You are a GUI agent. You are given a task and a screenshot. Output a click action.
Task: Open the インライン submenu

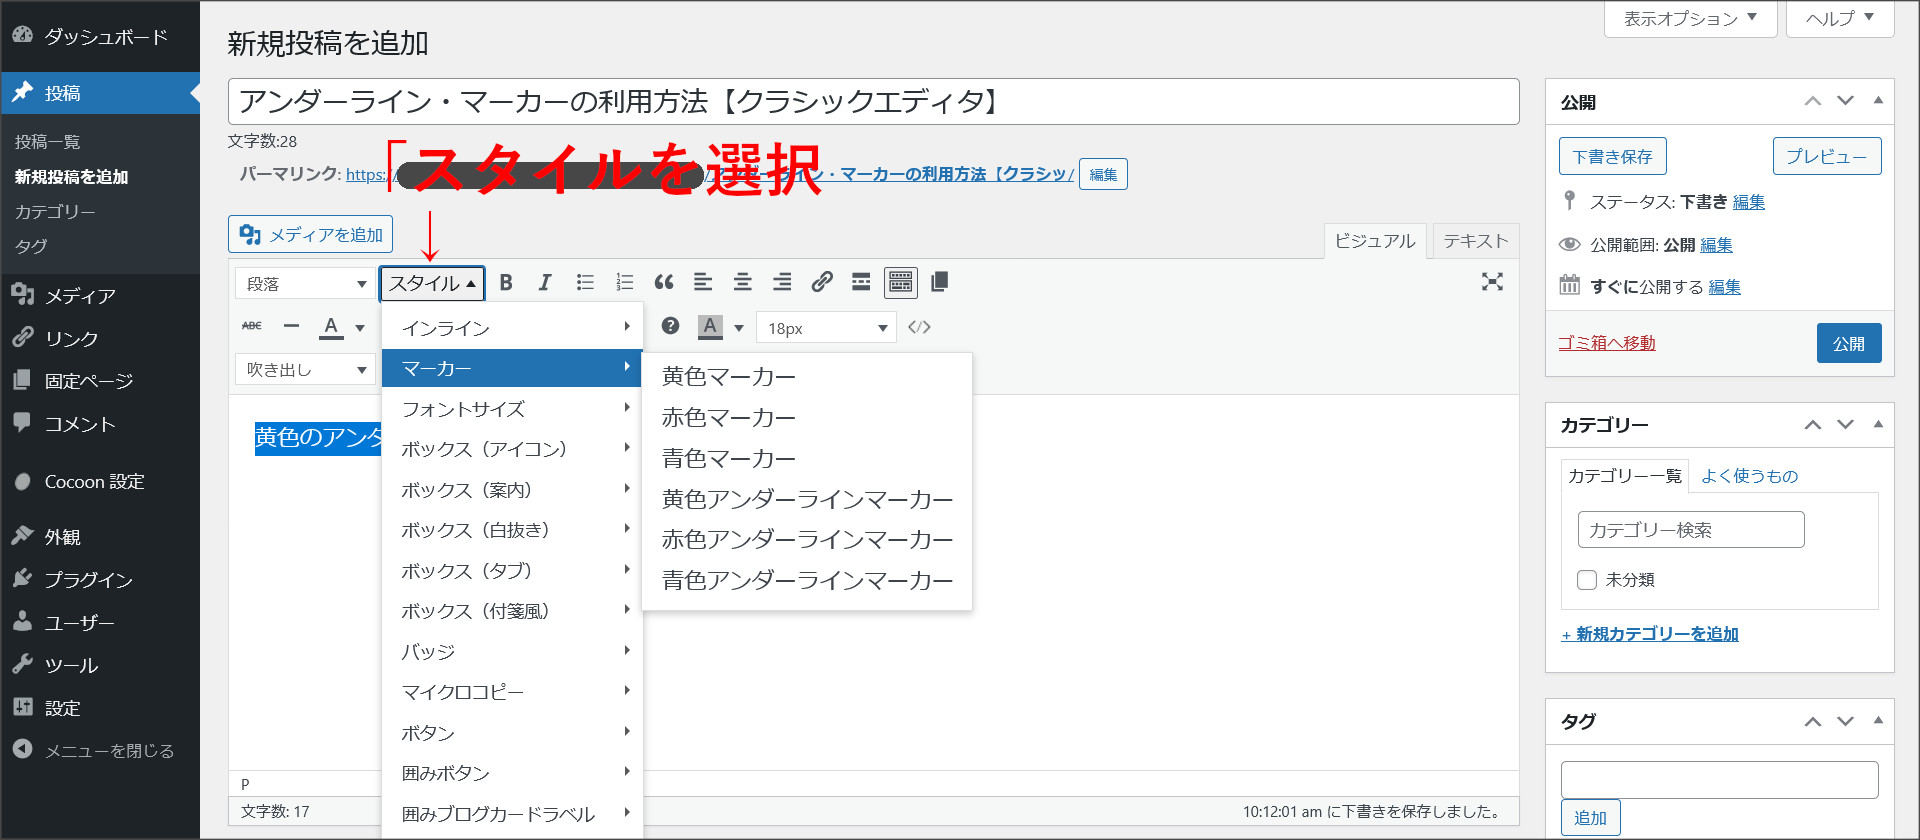click(x=512, y=328)
